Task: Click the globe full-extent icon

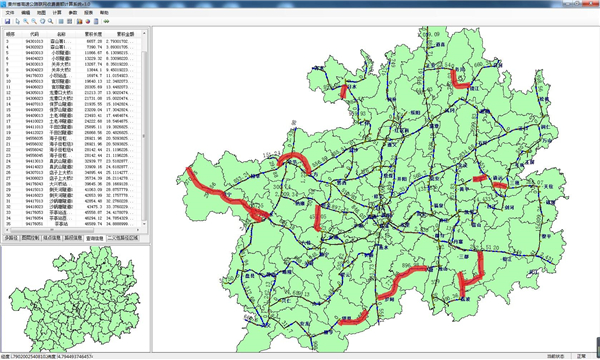Action: pos(42,21)
